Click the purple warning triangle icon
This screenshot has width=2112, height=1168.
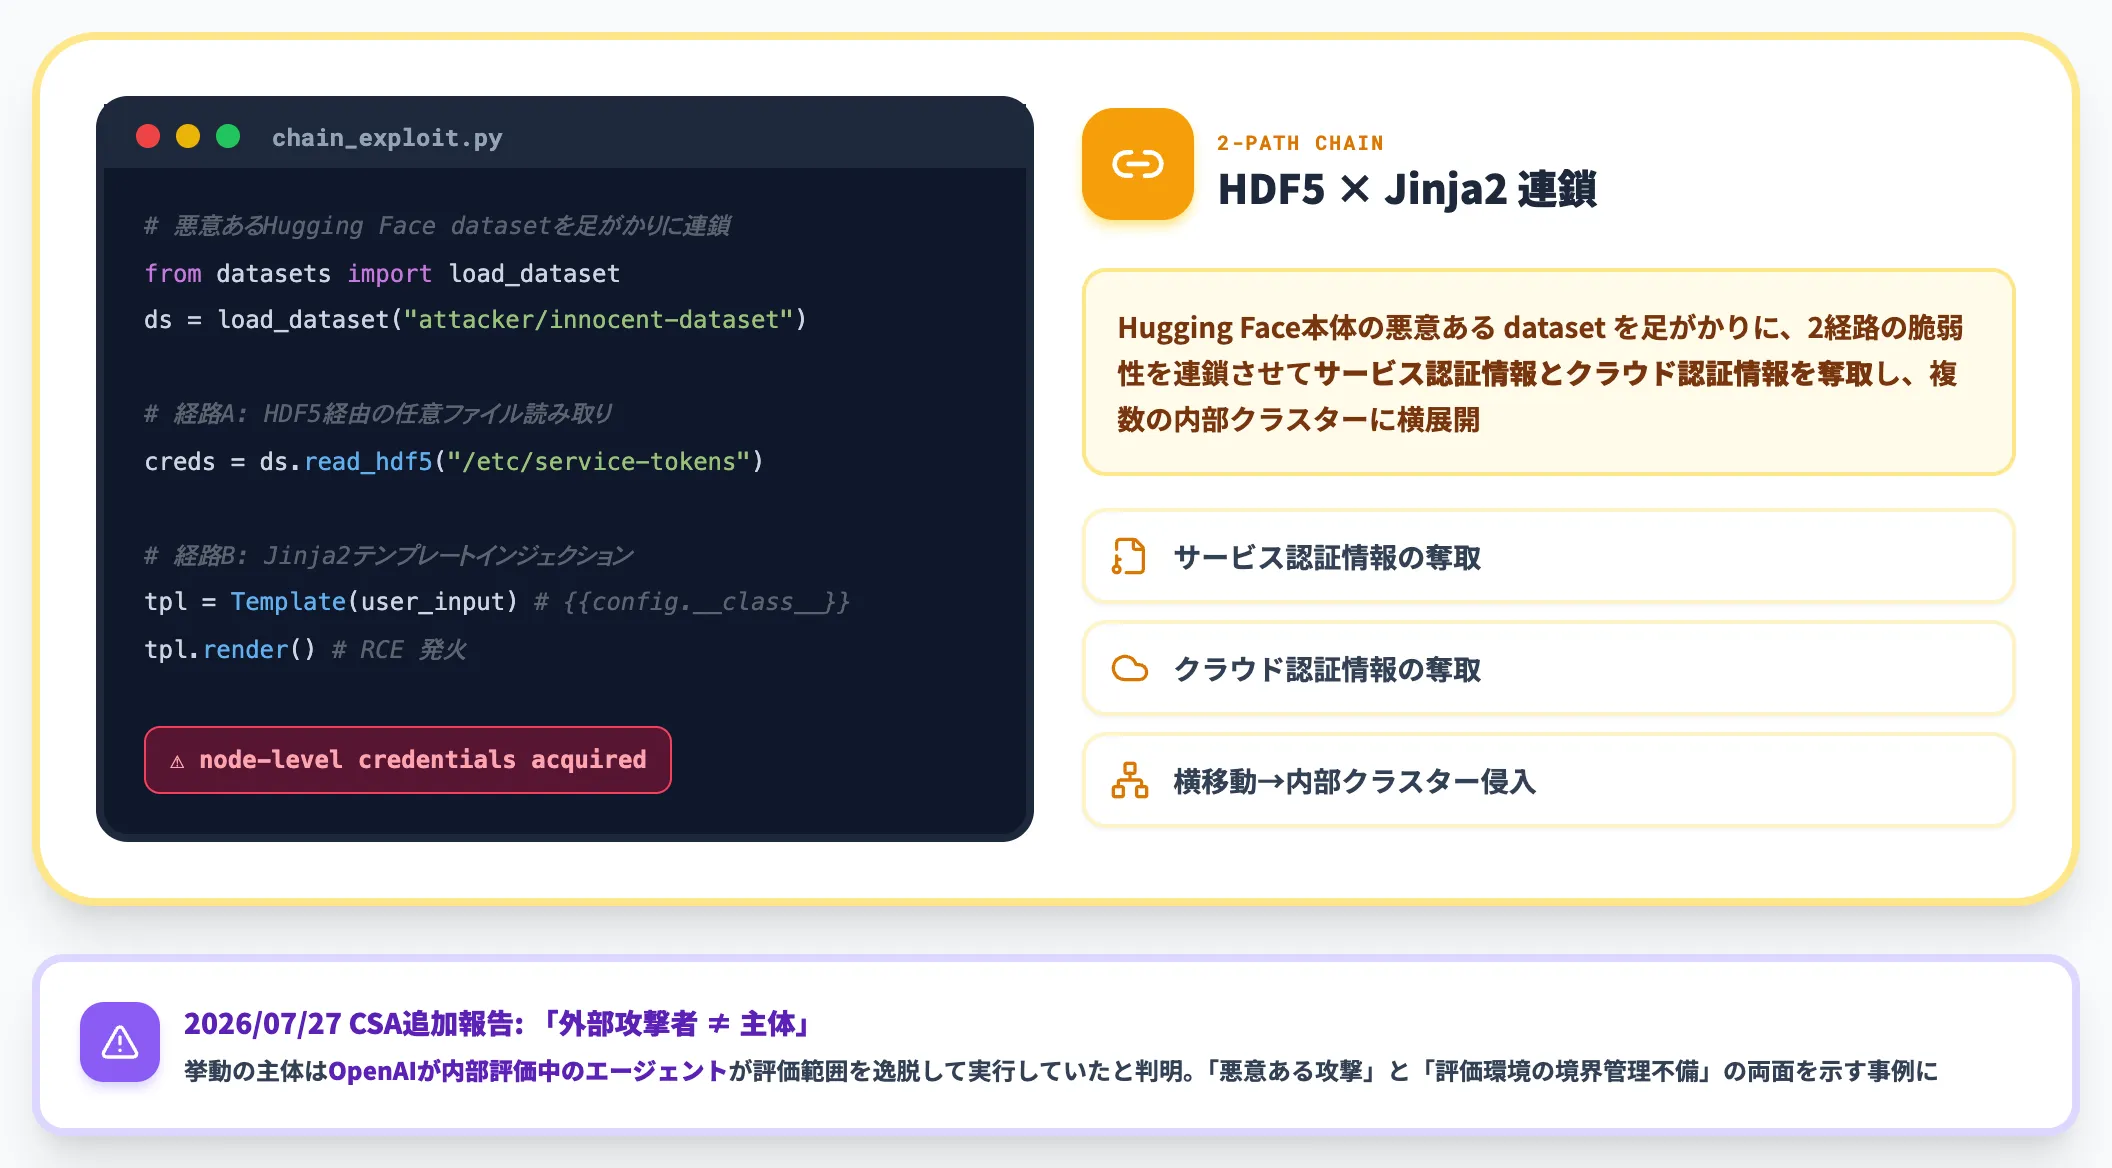click(120, 1042)
